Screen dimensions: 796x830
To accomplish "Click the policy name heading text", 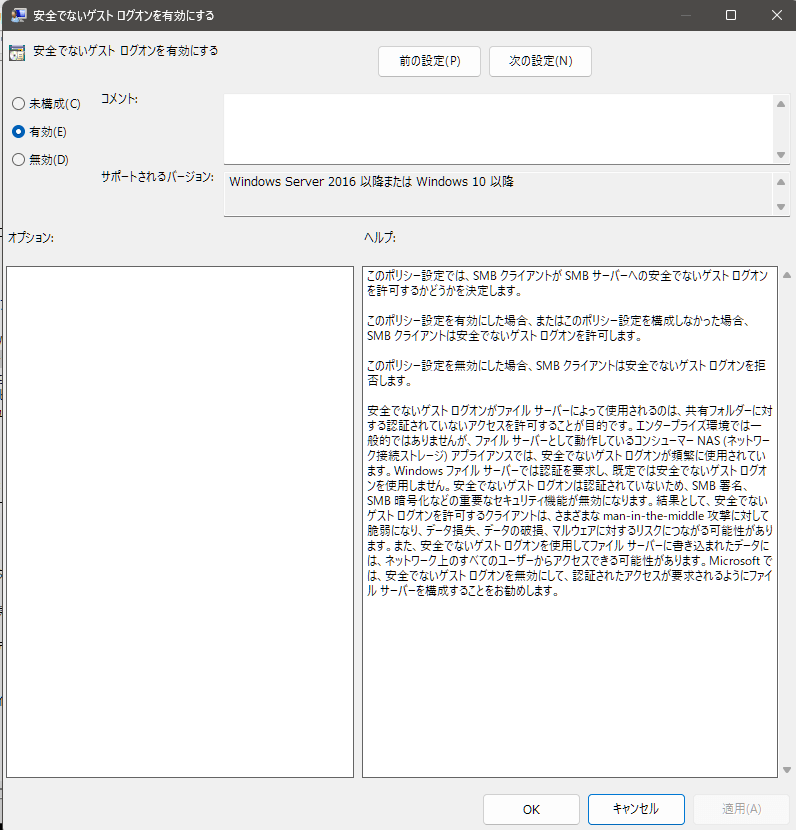I will pos(125,51).
